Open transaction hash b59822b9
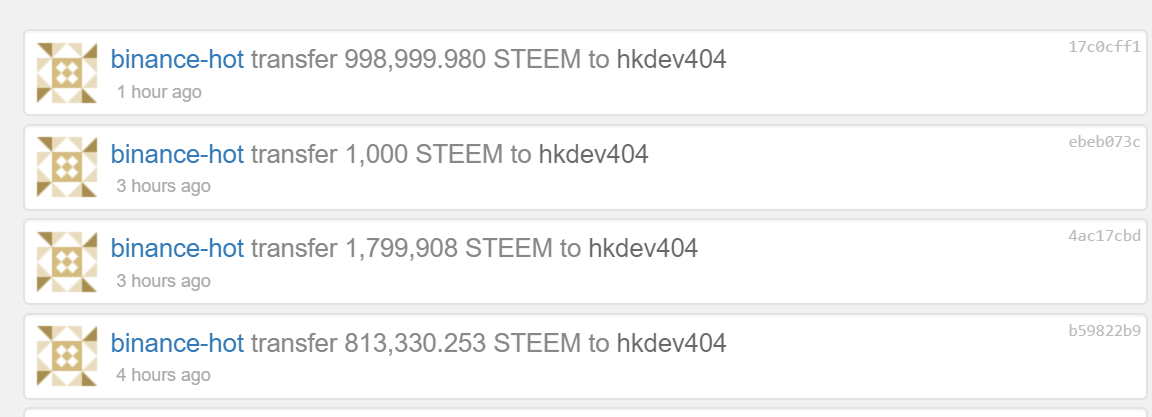The image size is (1152, 417). tap(1104, 330)
